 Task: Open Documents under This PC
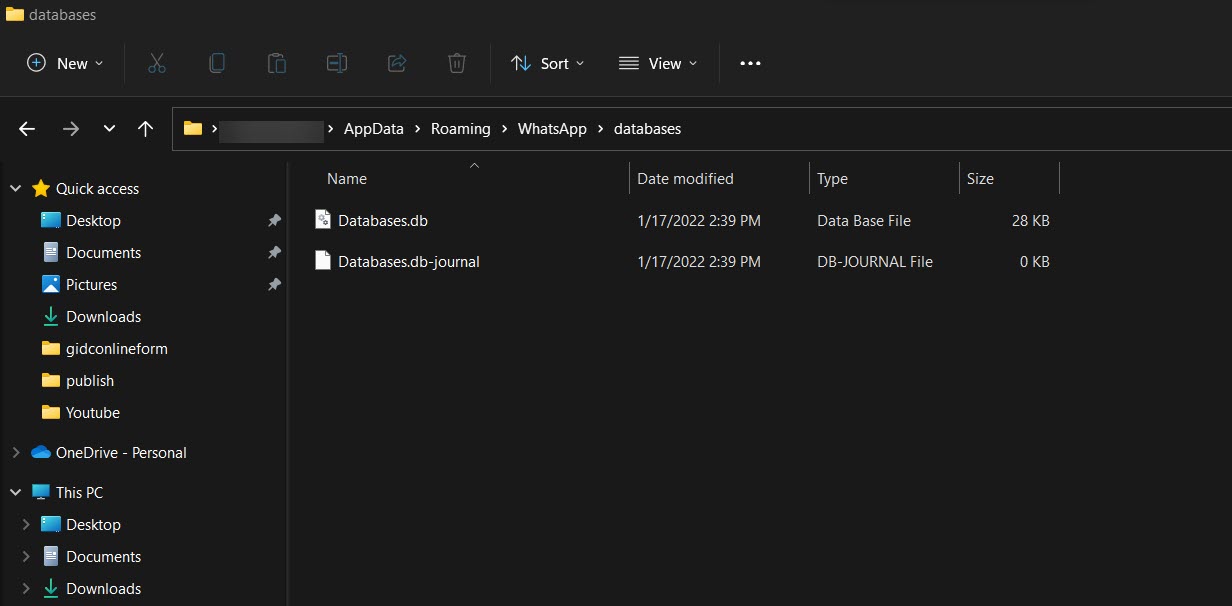[x=103, y=556]
